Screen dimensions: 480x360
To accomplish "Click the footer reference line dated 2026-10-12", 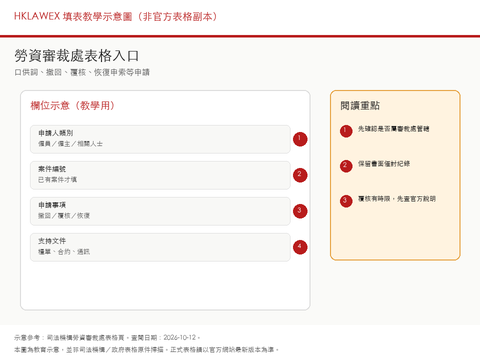I will click(x=107, y=338).
